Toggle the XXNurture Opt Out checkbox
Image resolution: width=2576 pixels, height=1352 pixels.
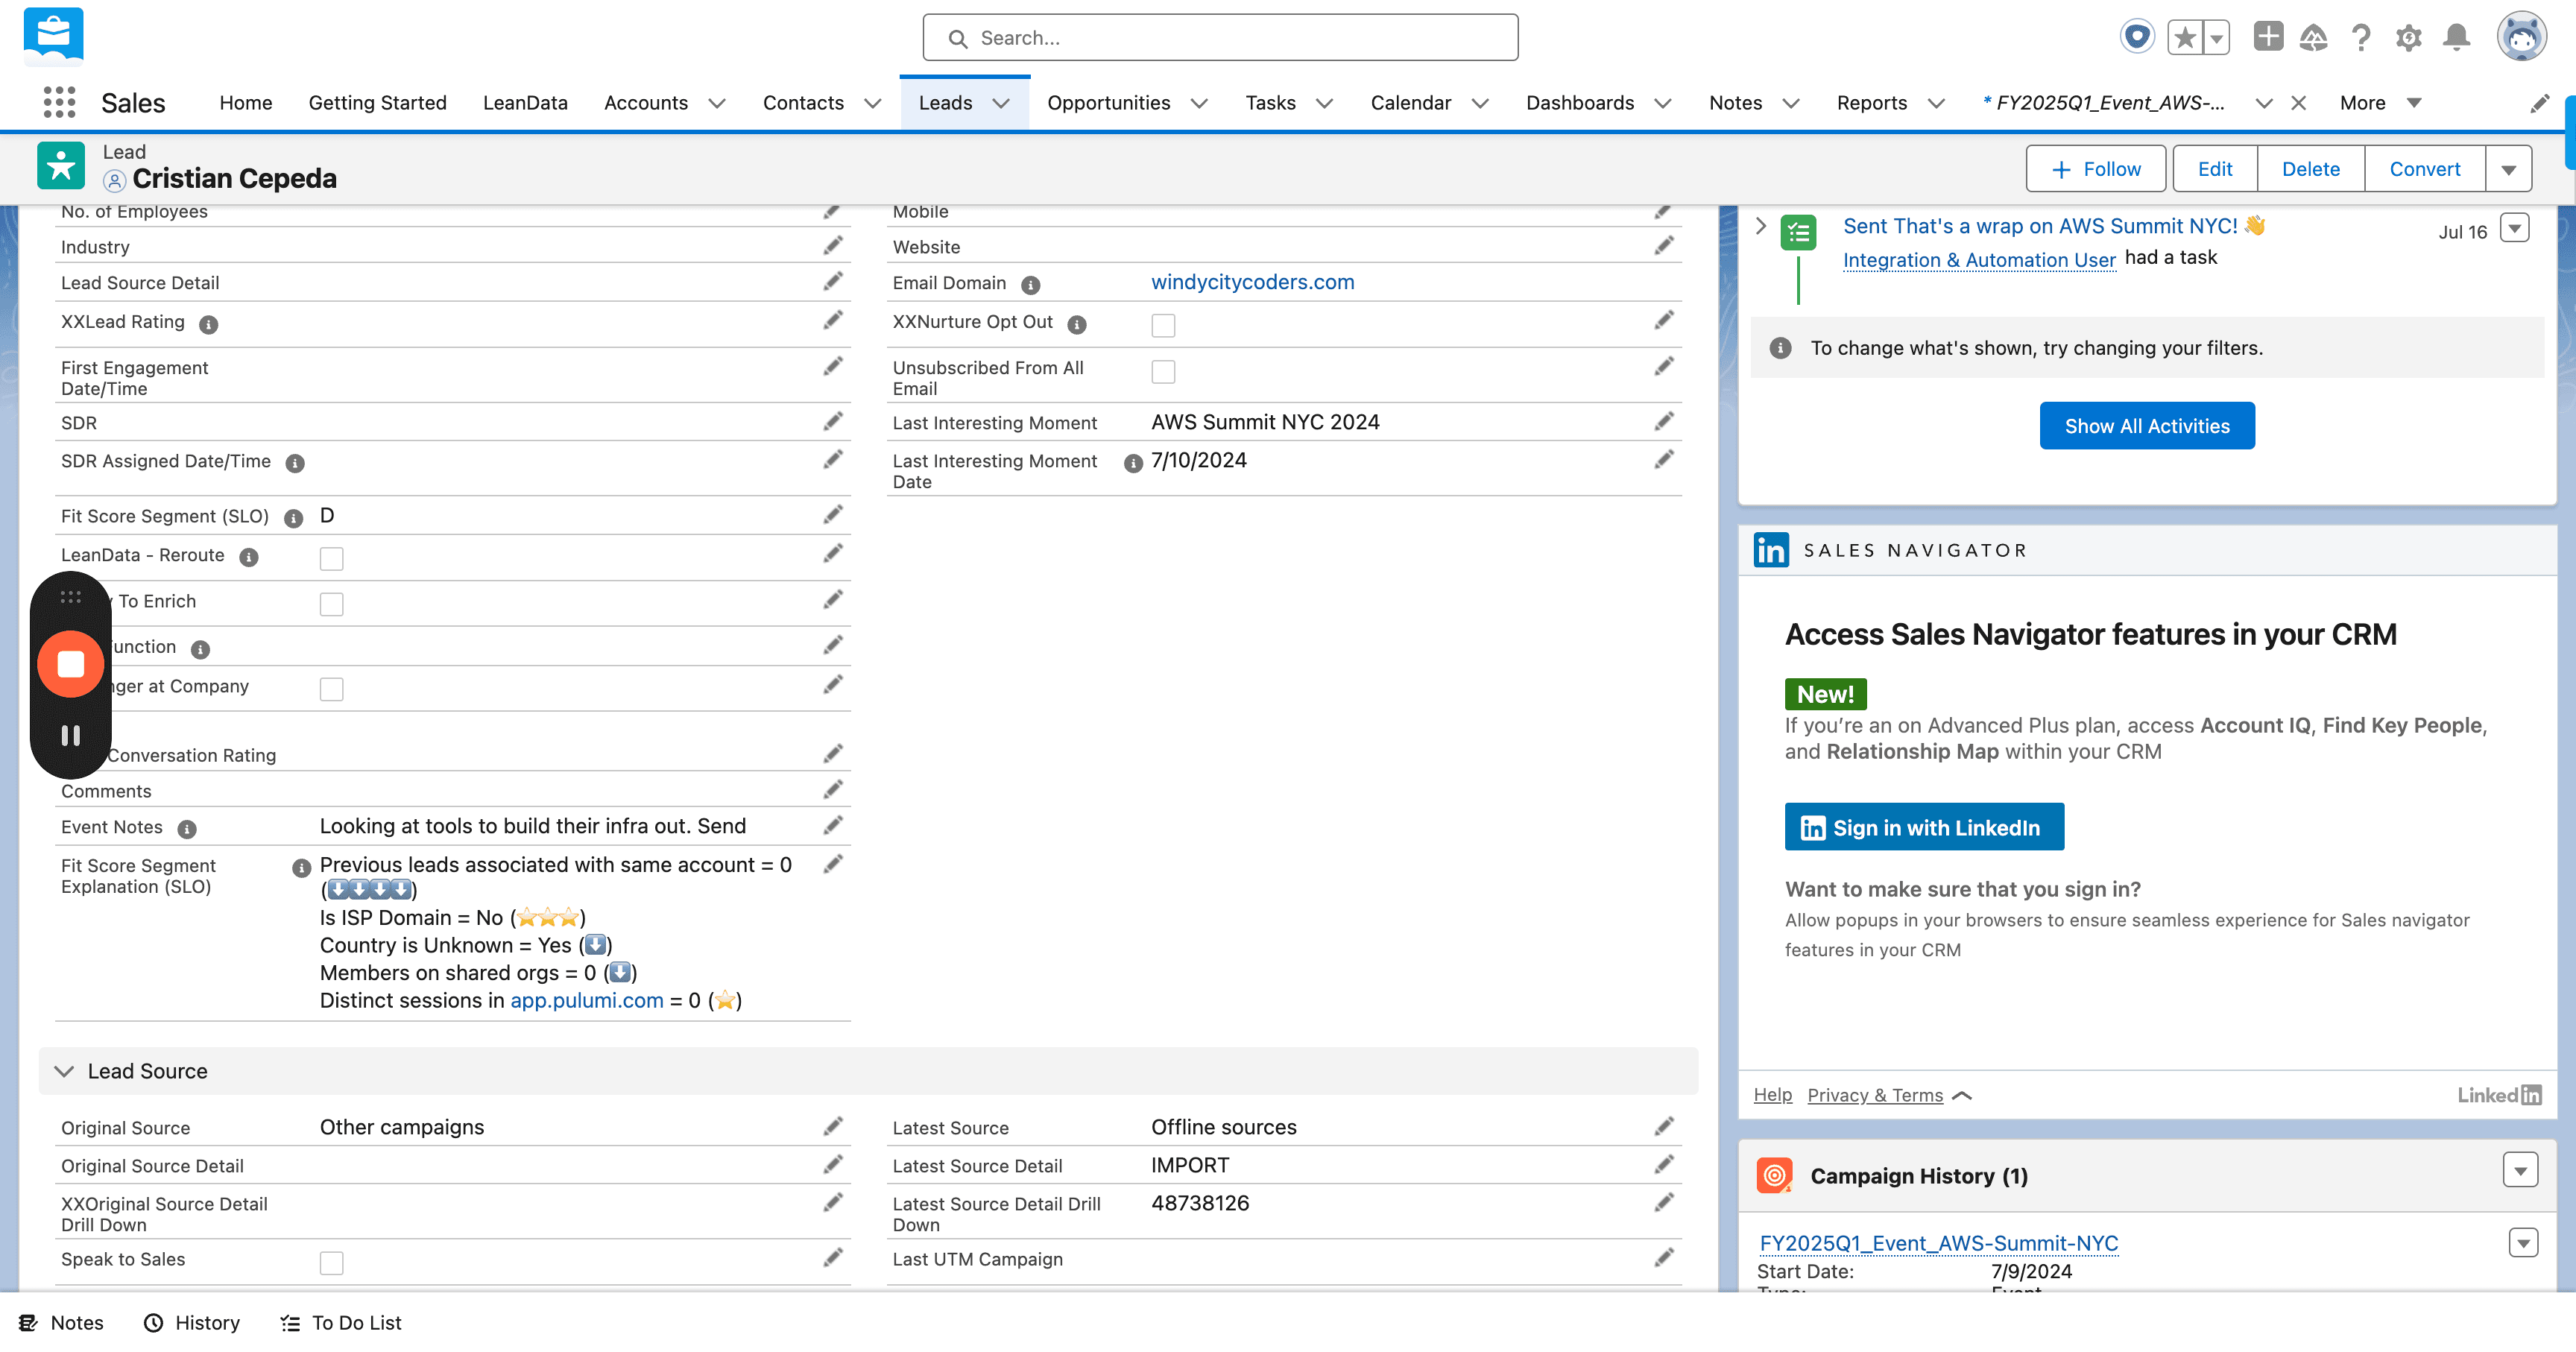(1163, 325)
